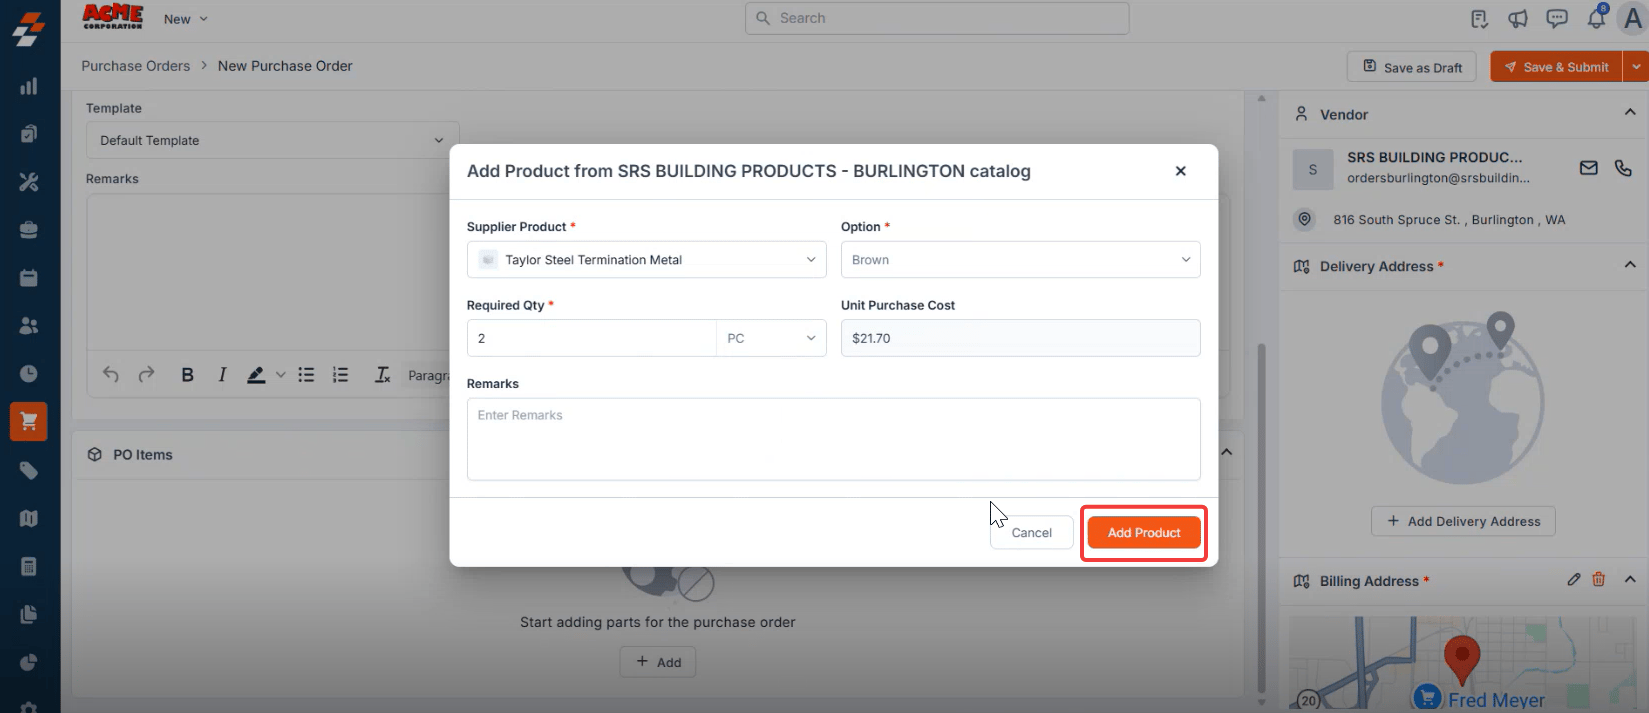
Task: Undo in the remarks editor toolbar
Action: (x=111, y=374)
